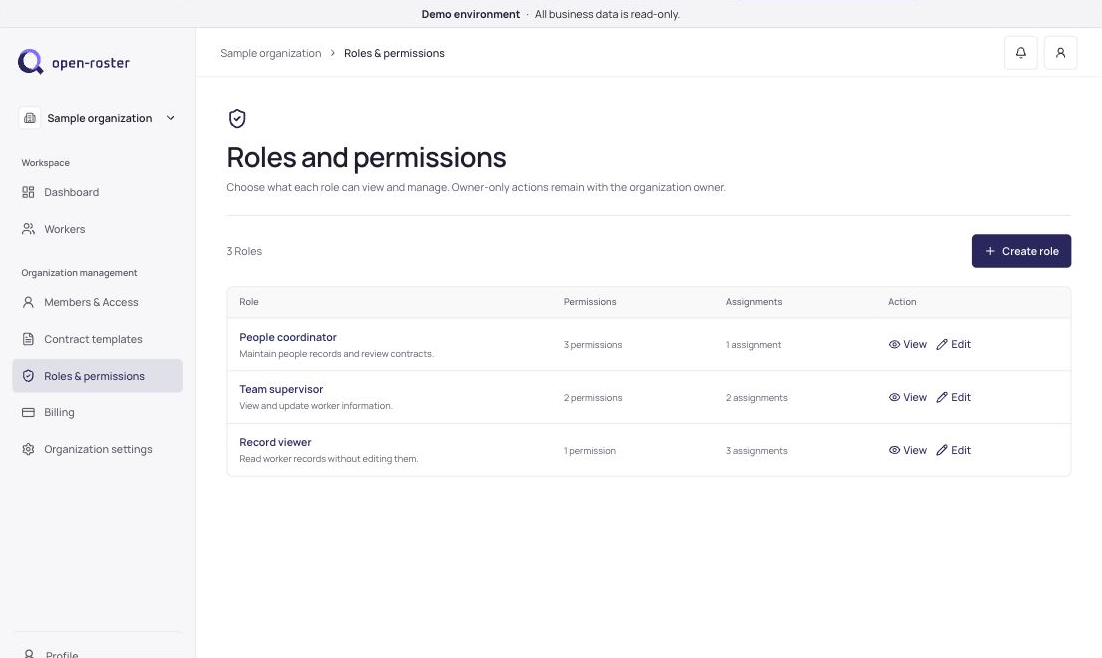1102x658 pixels.
Task: View the People coordinator role
Action: click(907, 344)
